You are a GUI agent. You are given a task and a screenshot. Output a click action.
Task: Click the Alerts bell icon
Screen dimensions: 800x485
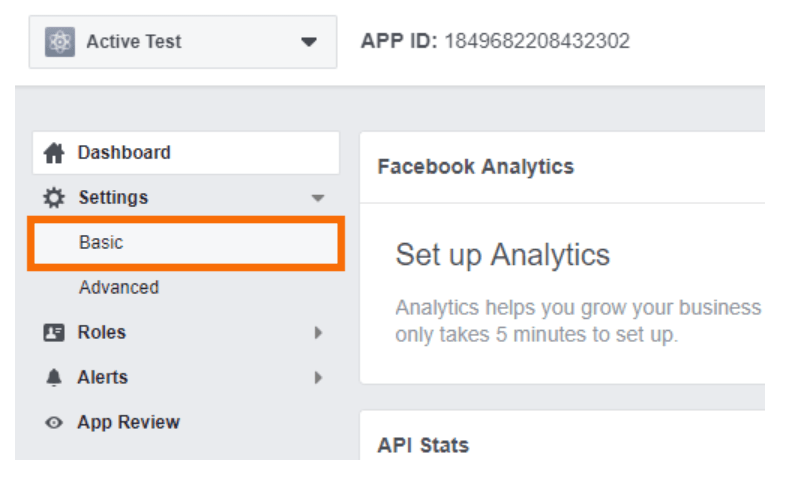point(54,377)
